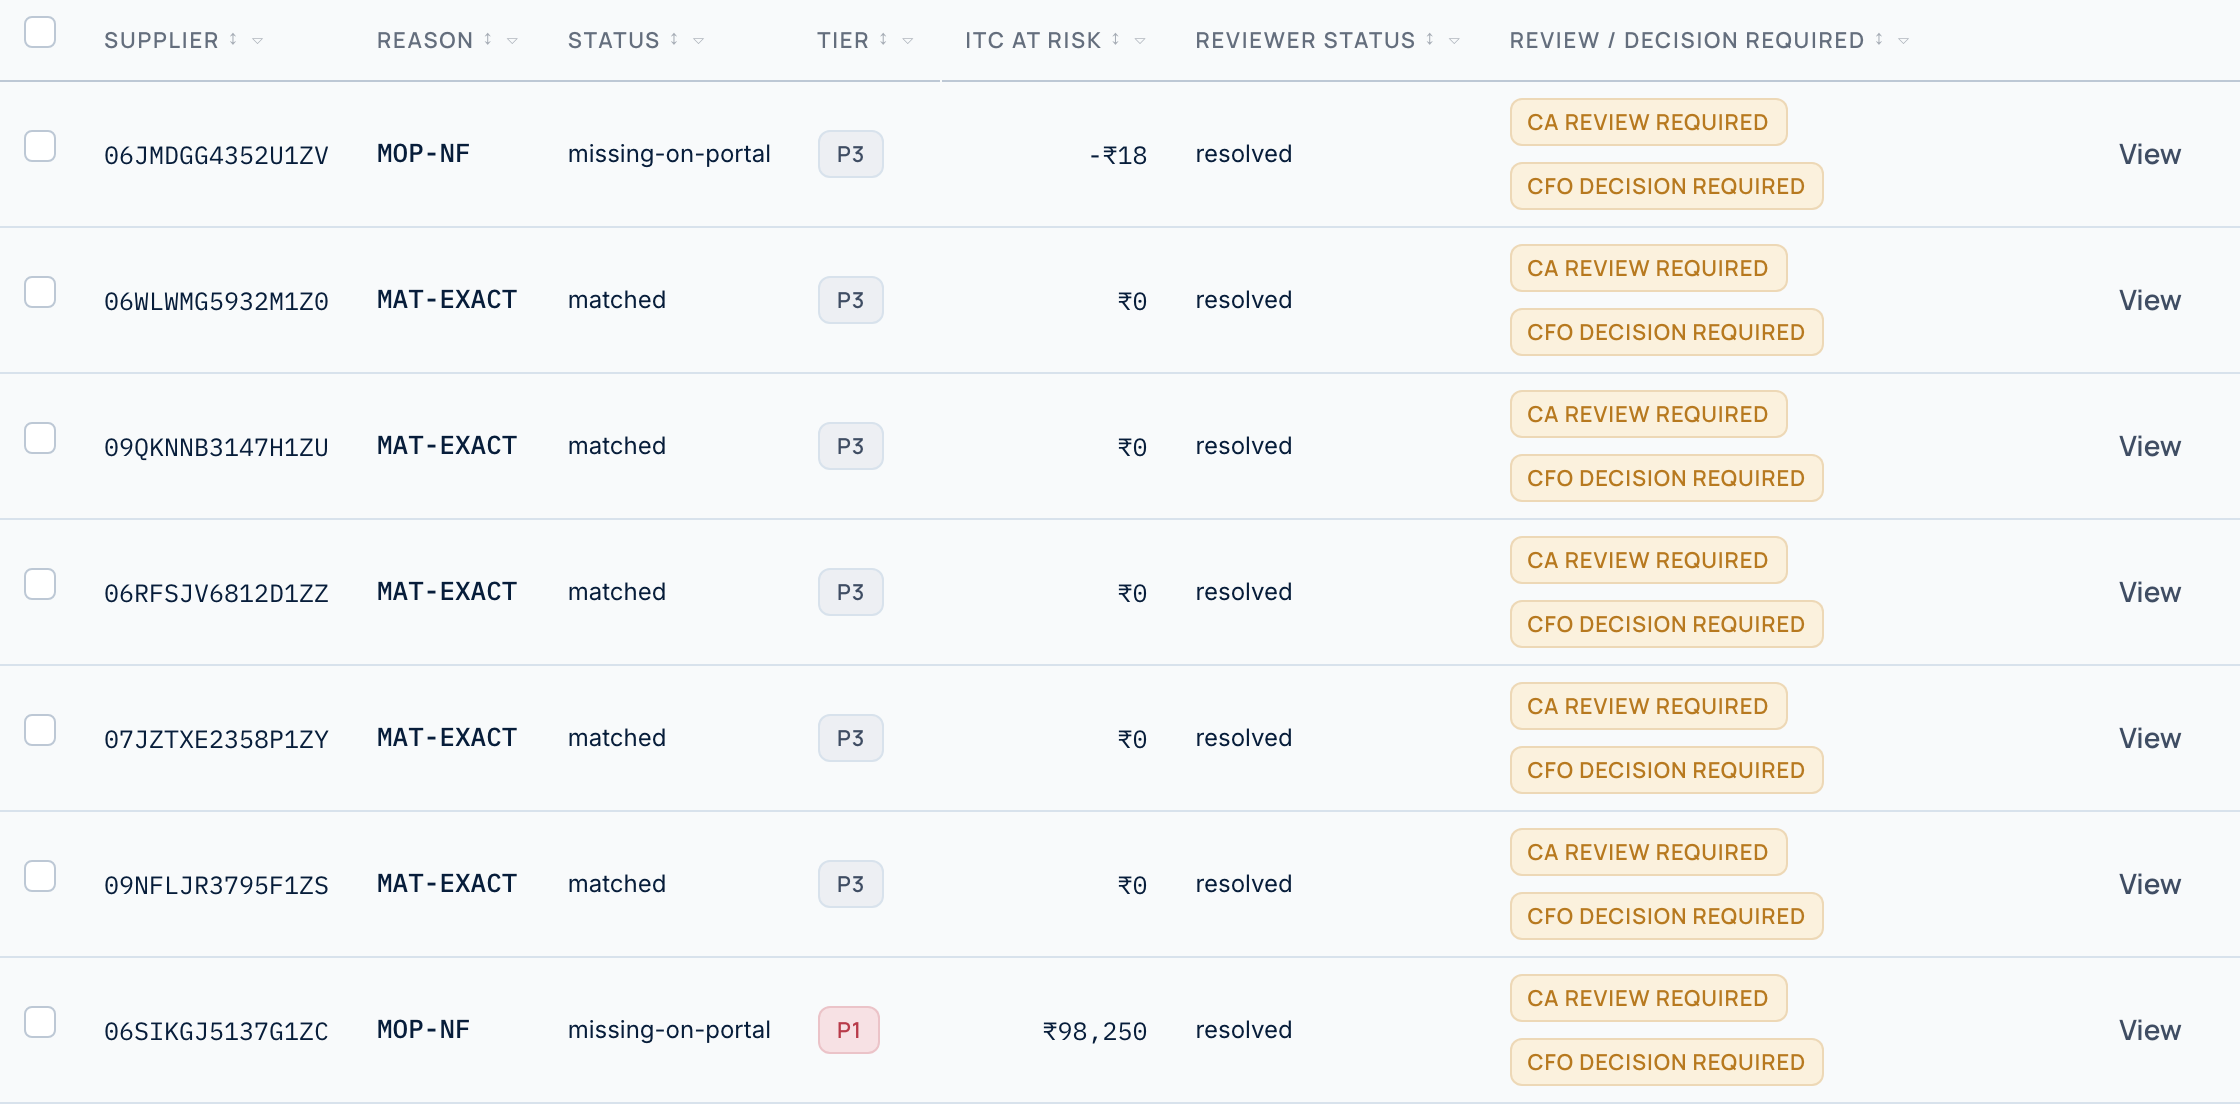Tick the select-all header checkbox

tap(40, 32)
